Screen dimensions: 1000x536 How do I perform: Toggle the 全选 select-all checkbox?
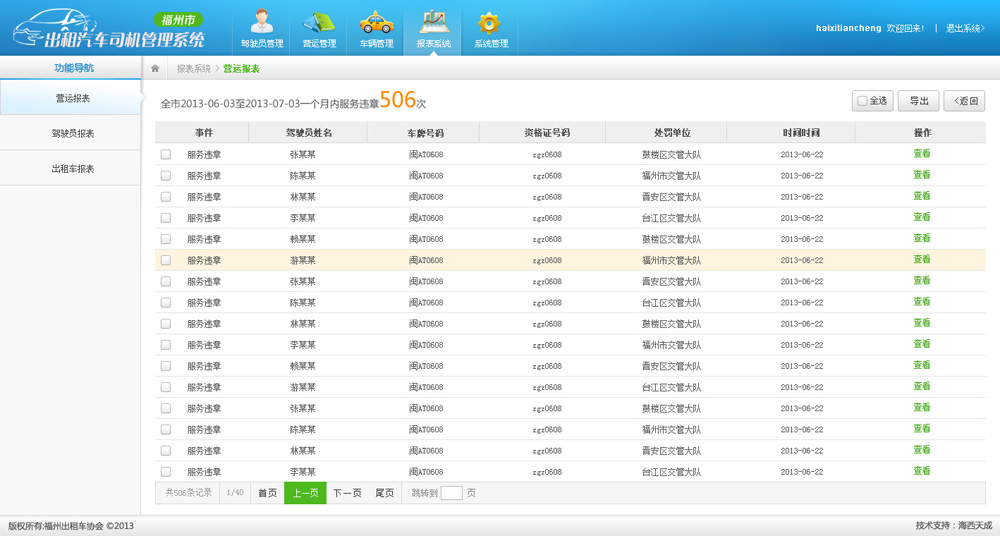(x=862, y=101)
